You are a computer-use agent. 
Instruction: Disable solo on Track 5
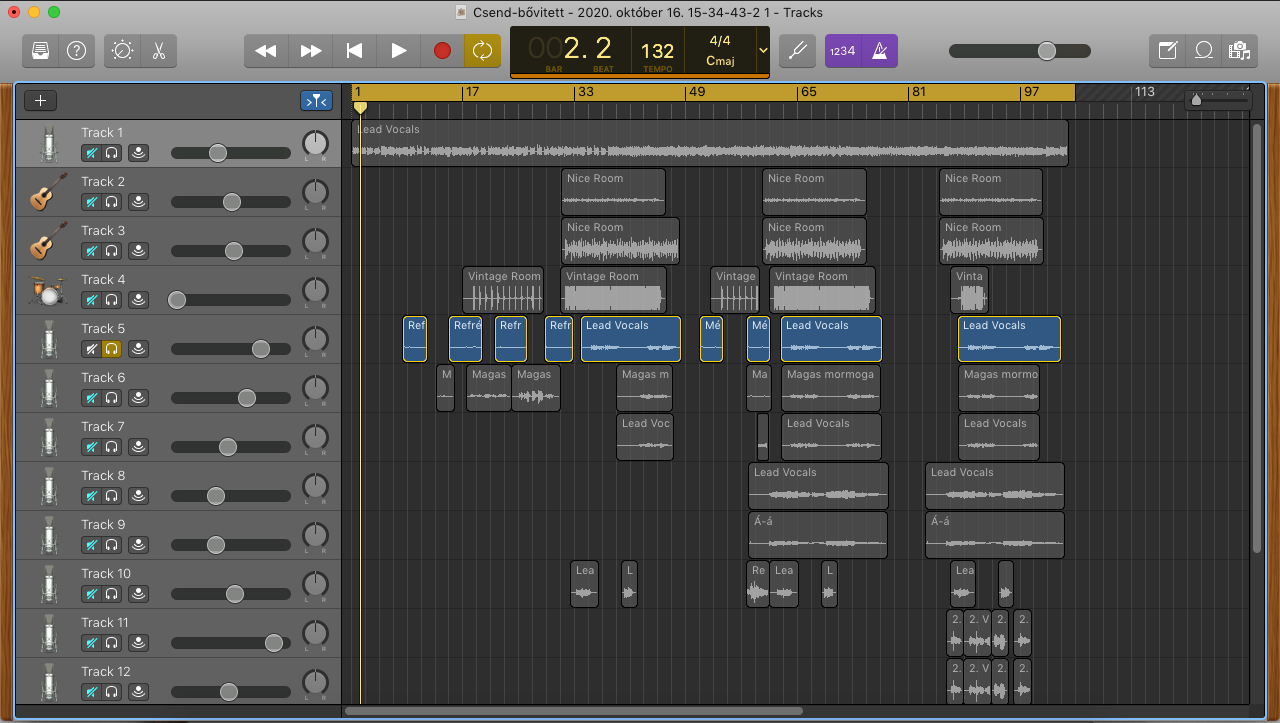112,349
